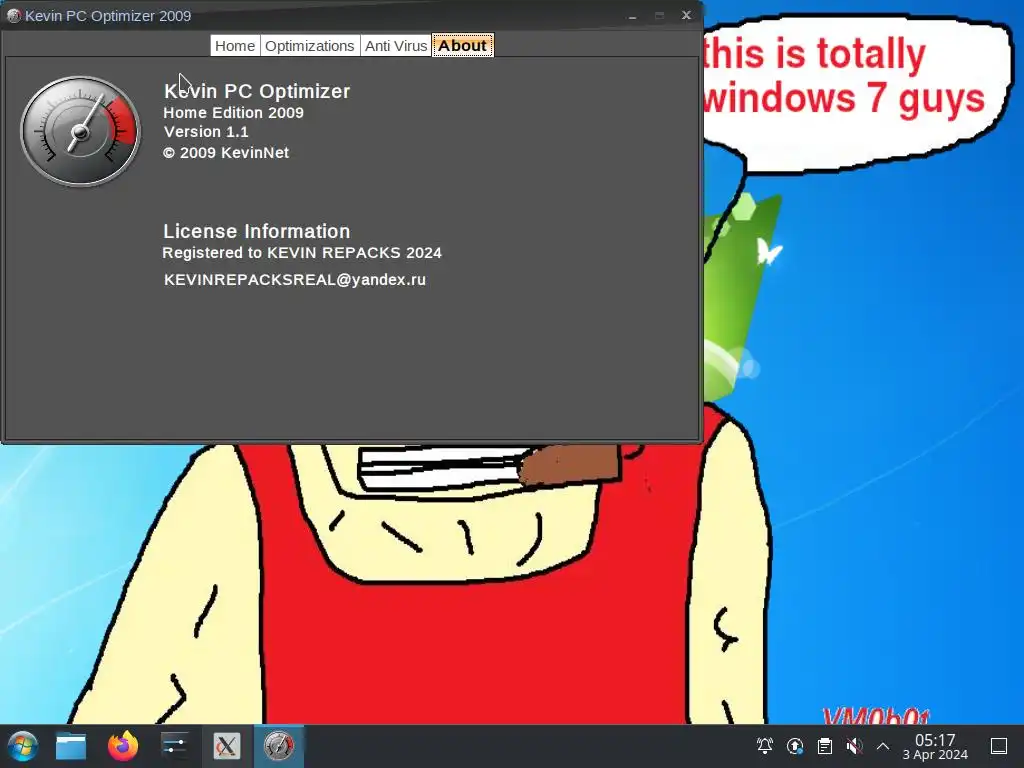Viewport: 1024px width, 768px height.
Task: Open the Optimizations tab
Action: (310, 46)
